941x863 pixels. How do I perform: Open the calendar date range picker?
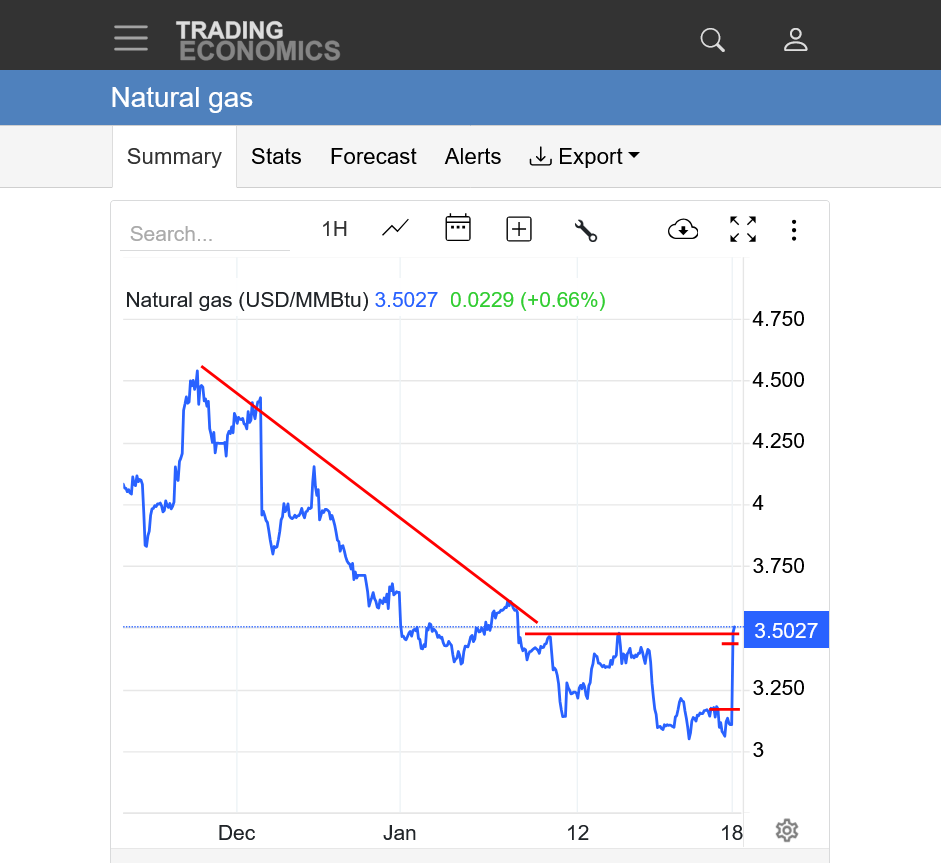click(458, 229)
